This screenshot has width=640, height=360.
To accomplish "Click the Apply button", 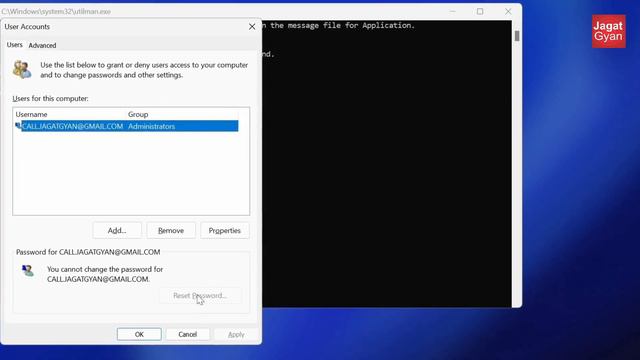I will click(x=236, y=334).
